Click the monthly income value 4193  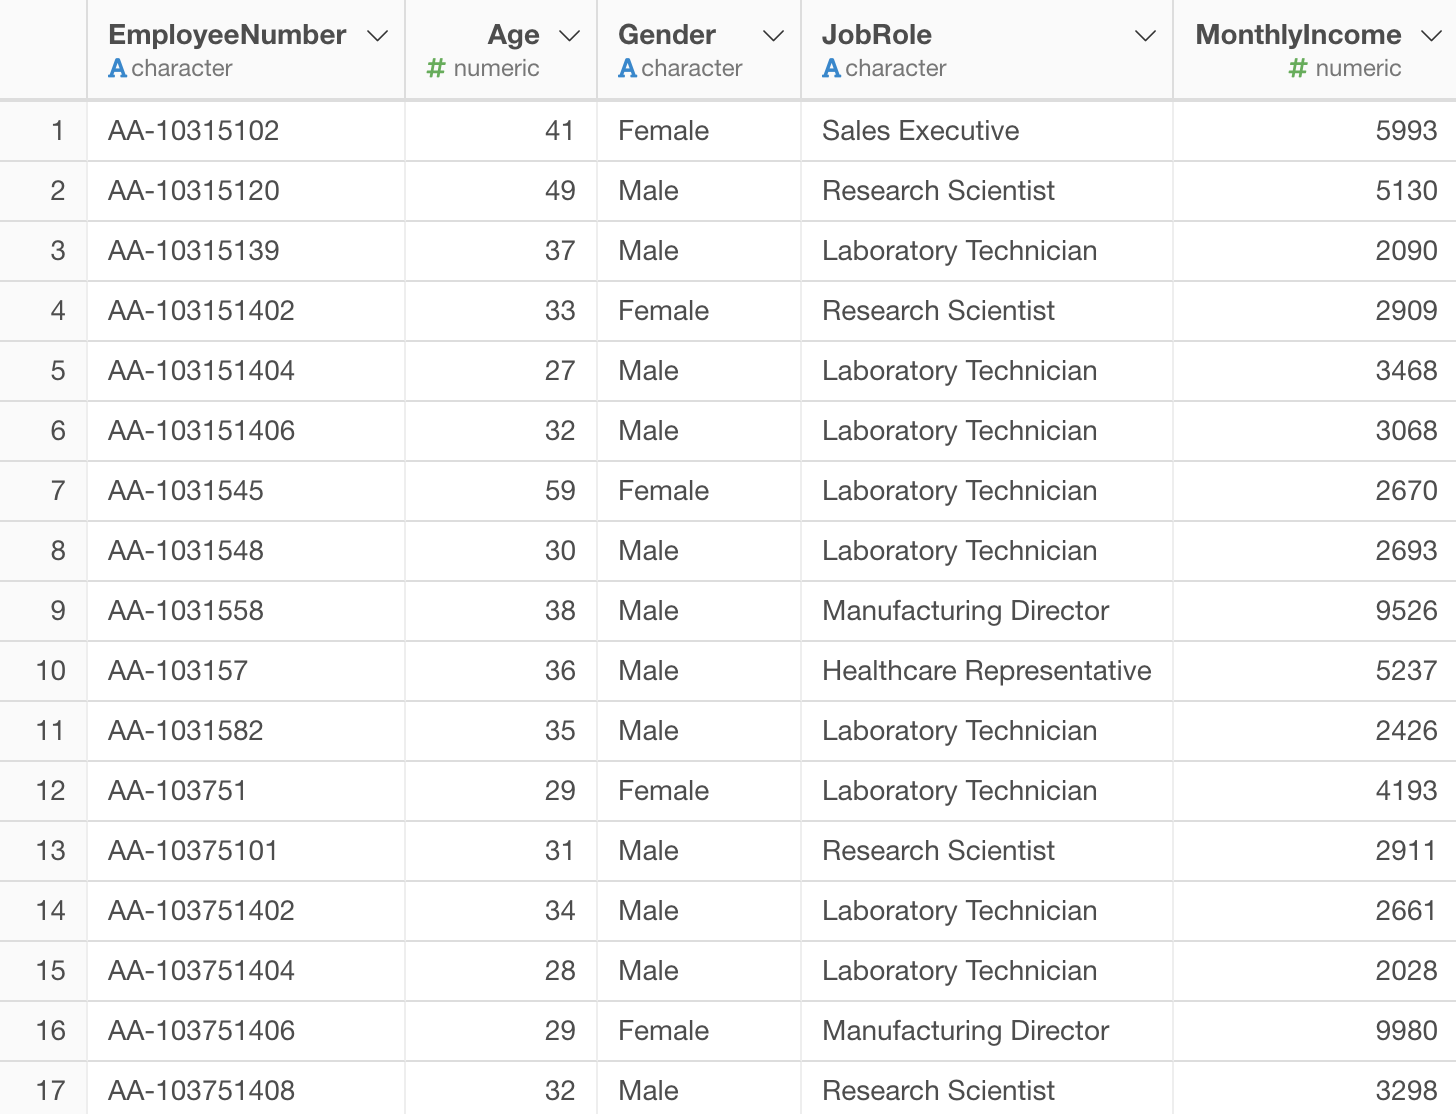1406,791
